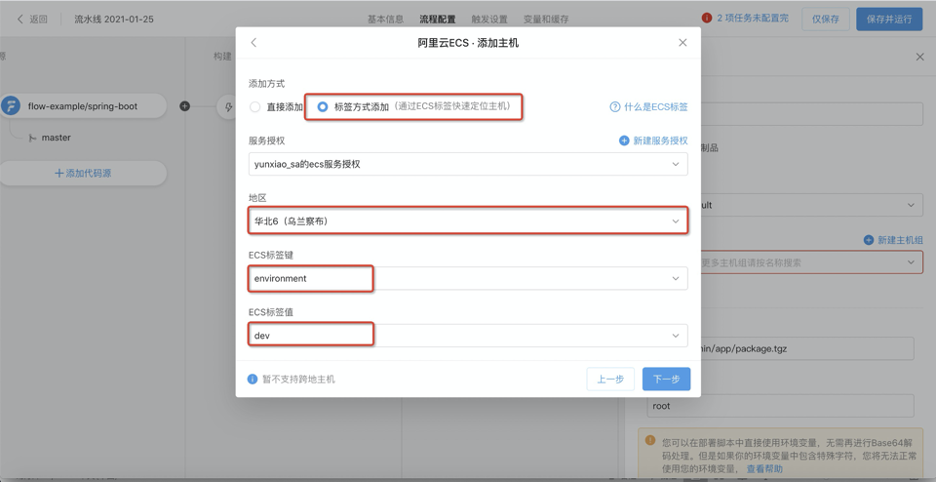Click question mark icon beside 什么是ECS标签
The height and width of the screenshot is (482, 936).
coord(615,107)
